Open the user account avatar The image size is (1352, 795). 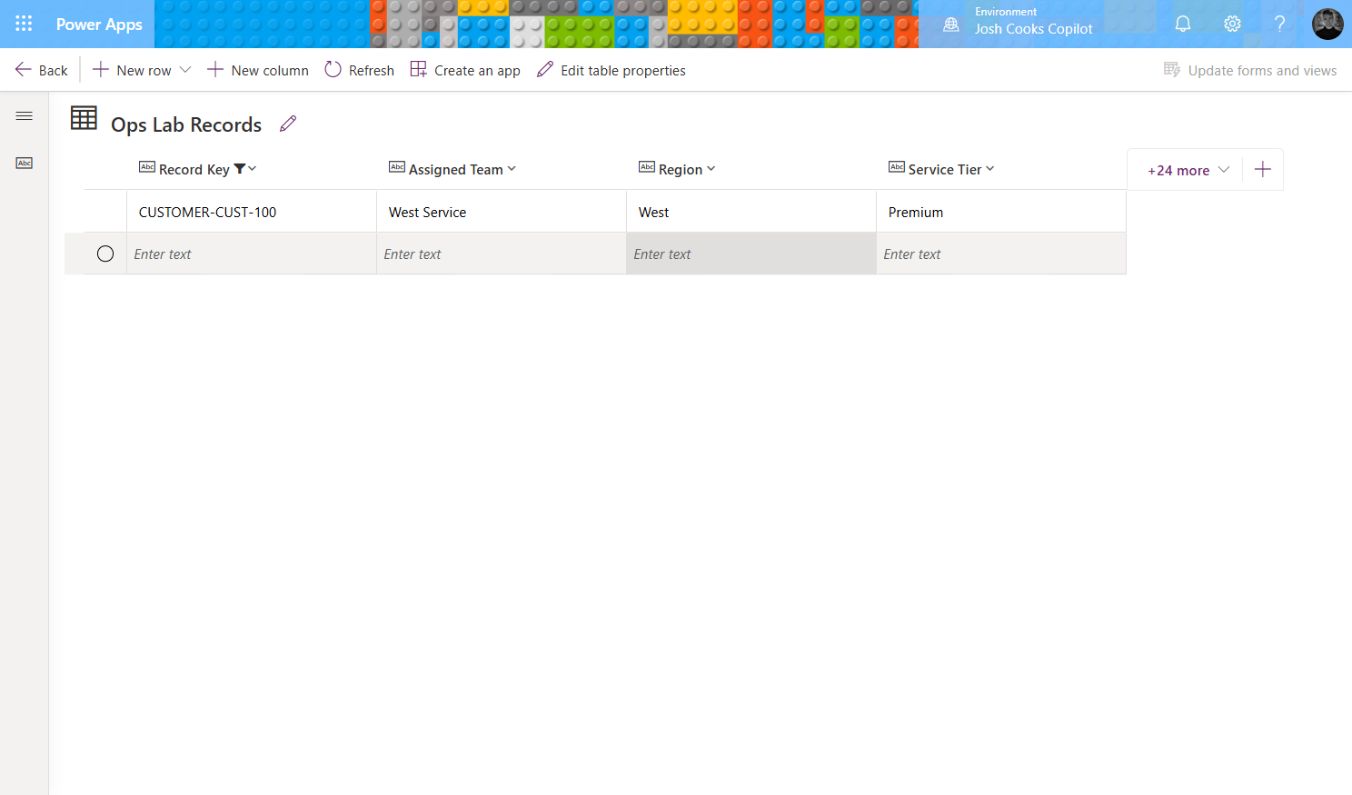[x=1327, y=24]
